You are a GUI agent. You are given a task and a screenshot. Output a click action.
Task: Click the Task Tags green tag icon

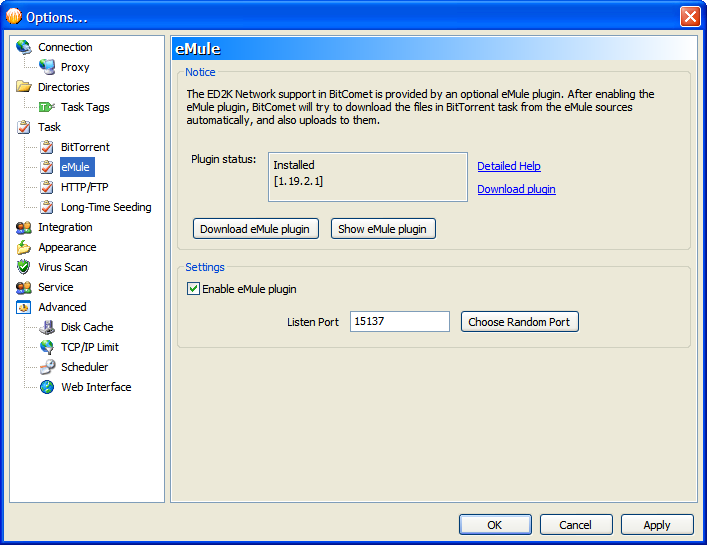click(47, 107)
